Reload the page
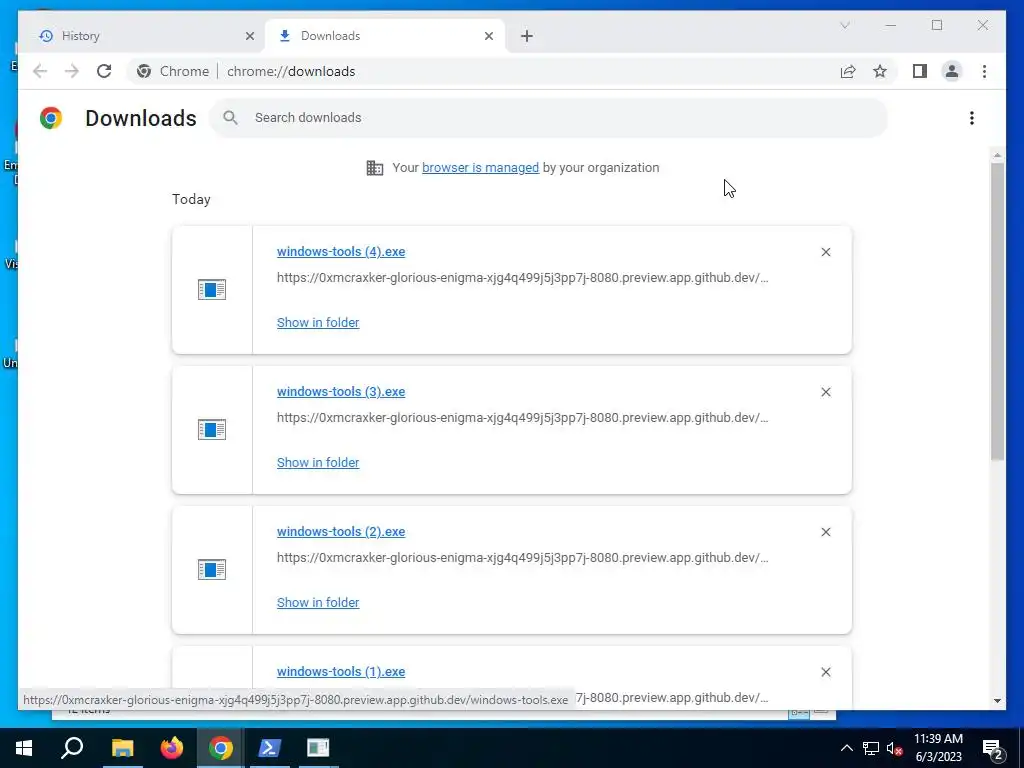The image size is (1024, 768). (x=104, y=71)
